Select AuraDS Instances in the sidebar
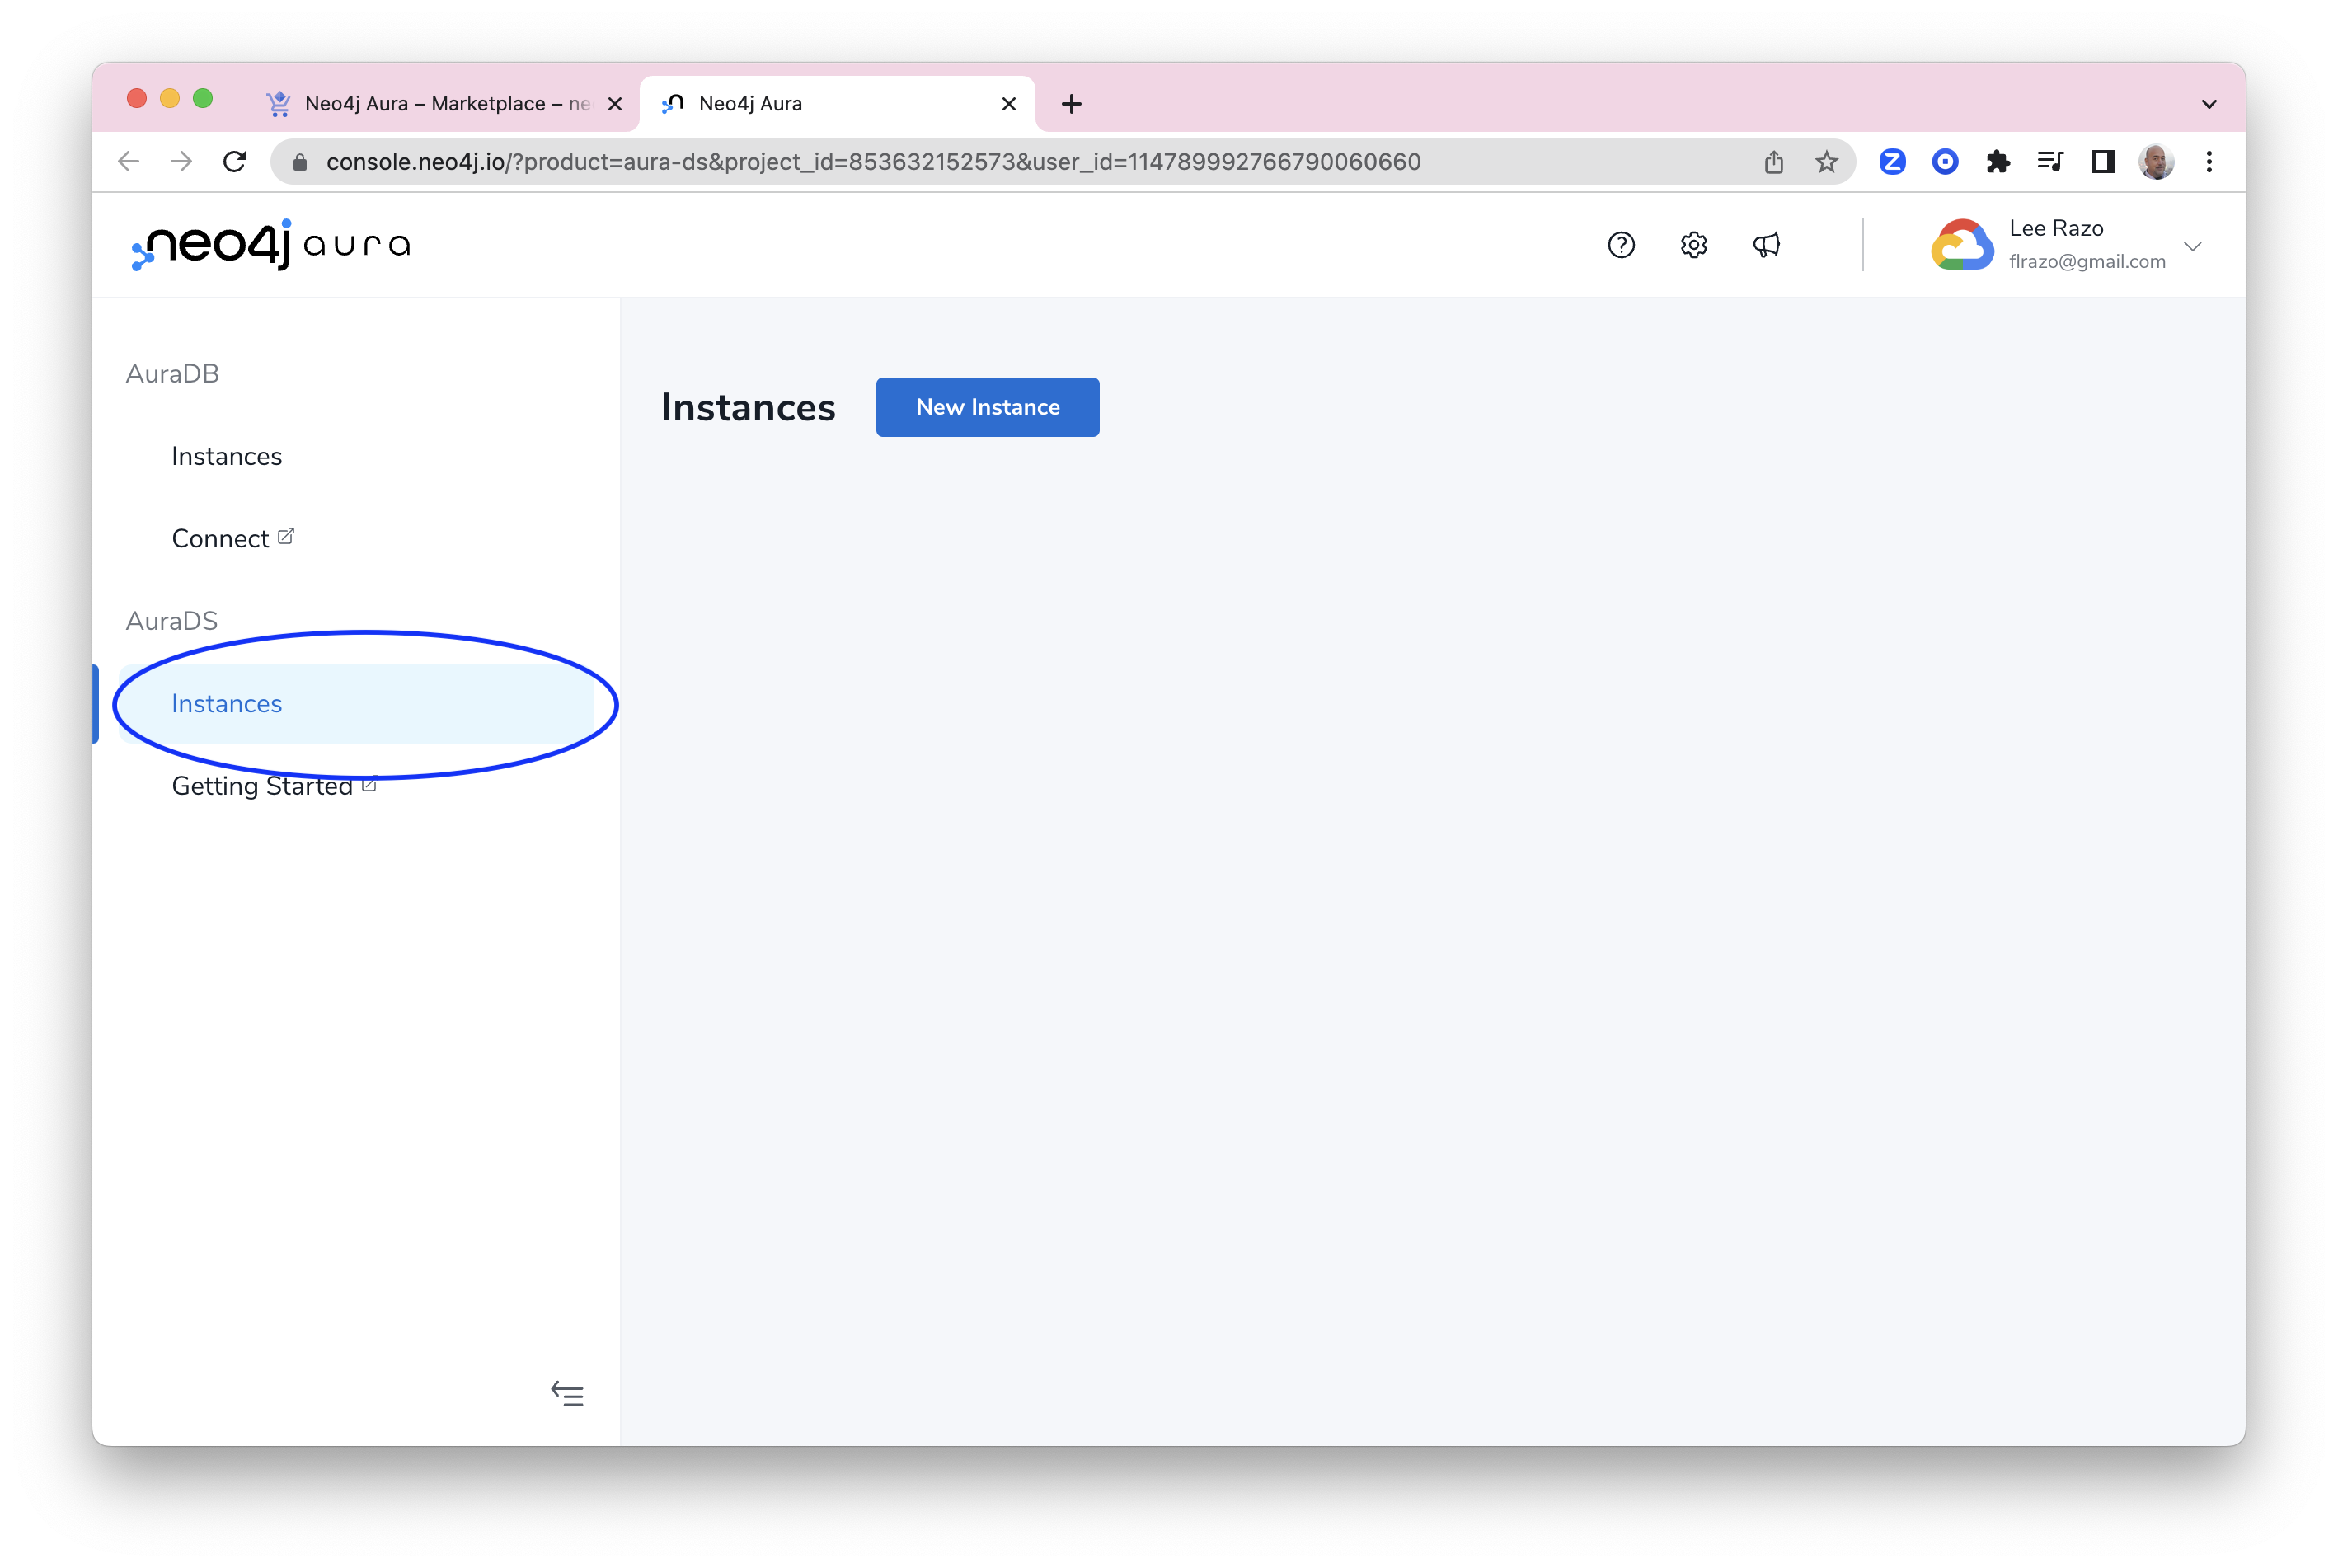 (x=227, y=704)
